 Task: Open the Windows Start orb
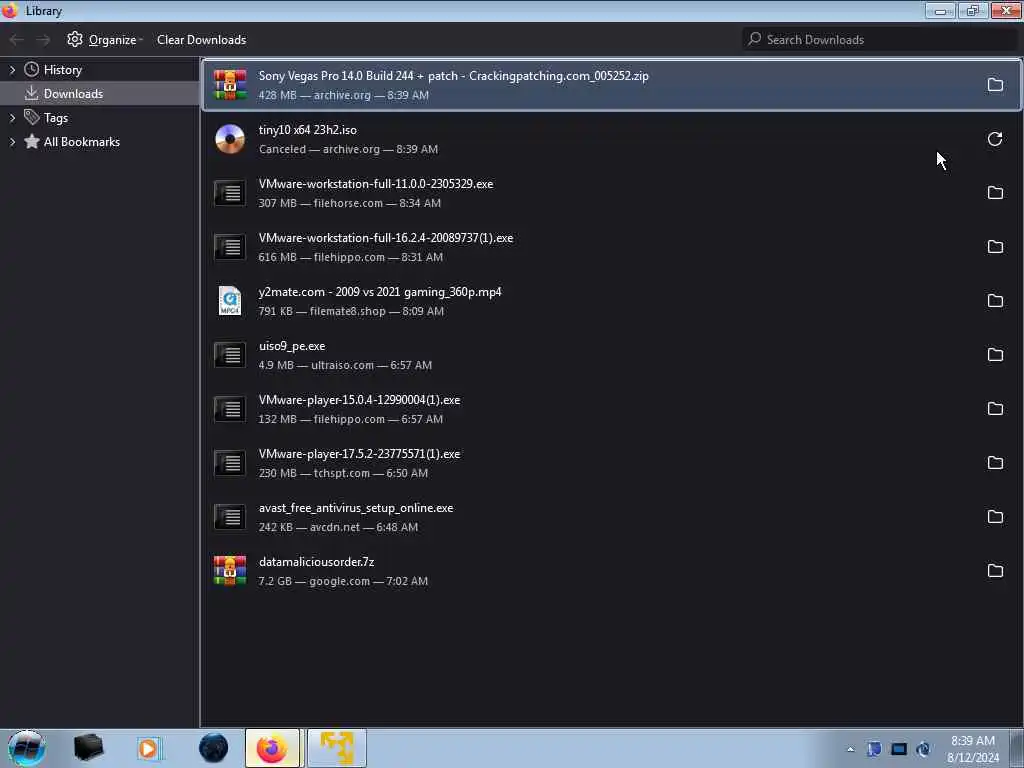point(26,748)
